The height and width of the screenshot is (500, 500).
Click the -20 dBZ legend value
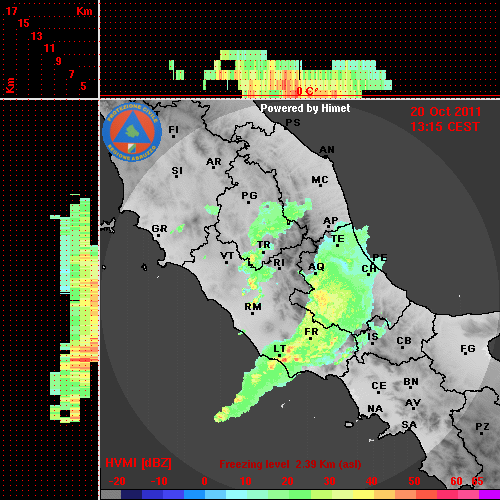point(117,481)
